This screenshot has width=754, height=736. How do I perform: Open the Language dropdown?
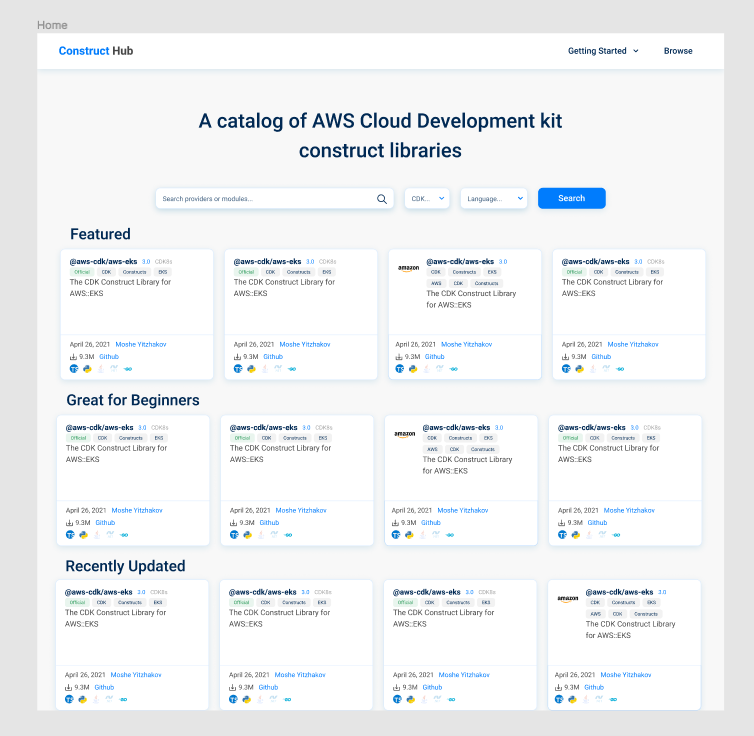tap(494, 199)
